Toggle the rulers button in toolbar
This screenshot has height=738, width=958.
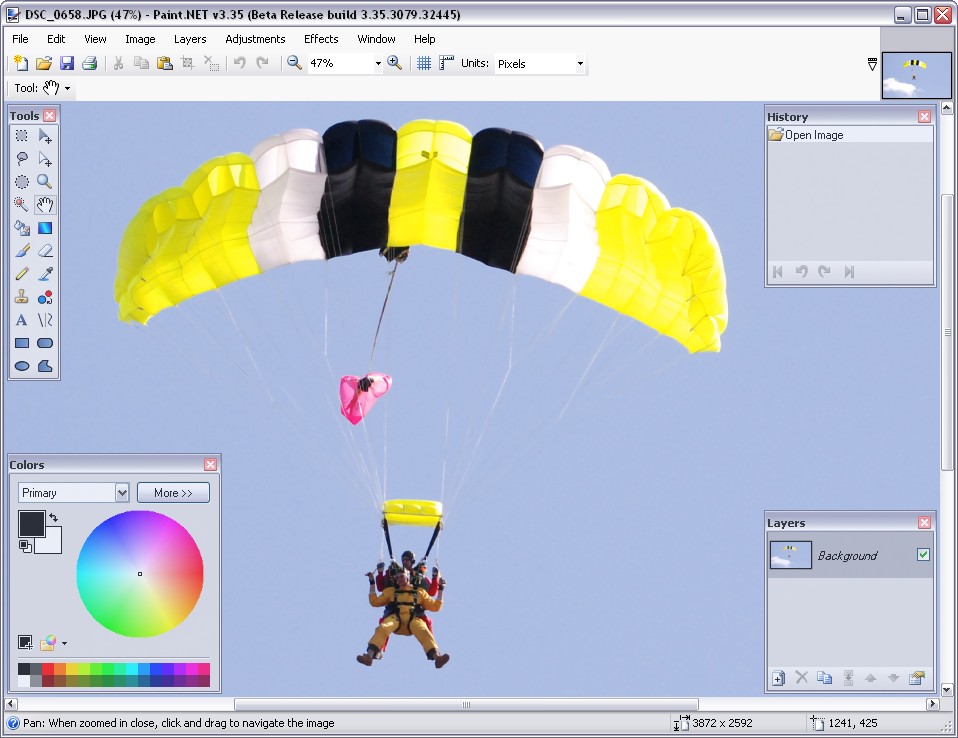point(446,63)
